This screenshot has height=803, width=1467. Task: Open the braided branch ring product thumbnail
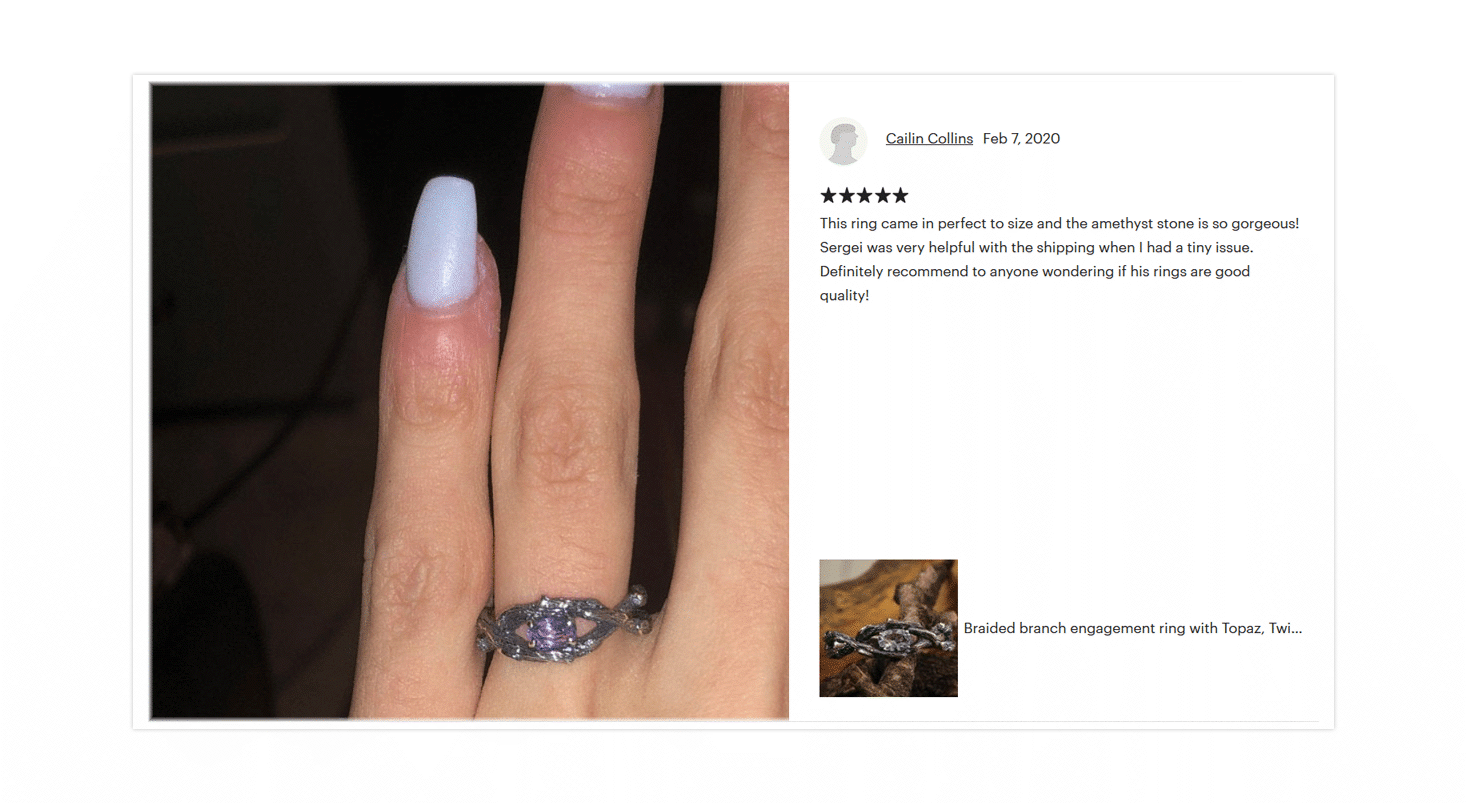click(888, 628)
